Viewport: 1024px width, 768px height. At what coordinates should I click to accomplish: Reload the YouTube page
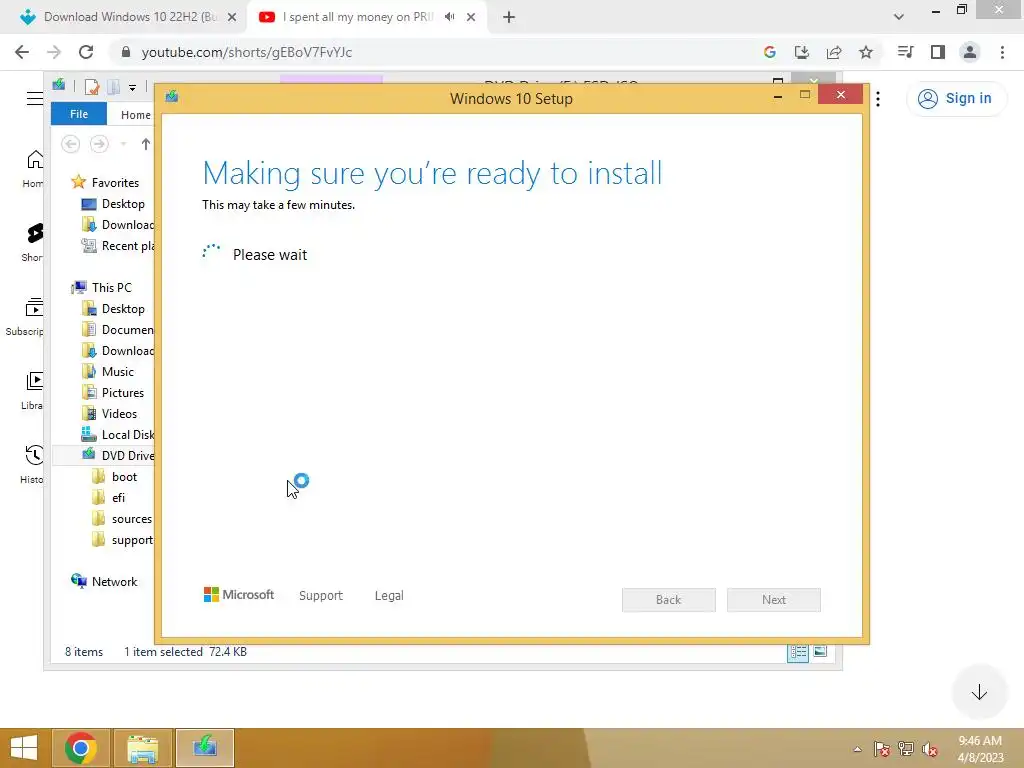tap(86, 52)
